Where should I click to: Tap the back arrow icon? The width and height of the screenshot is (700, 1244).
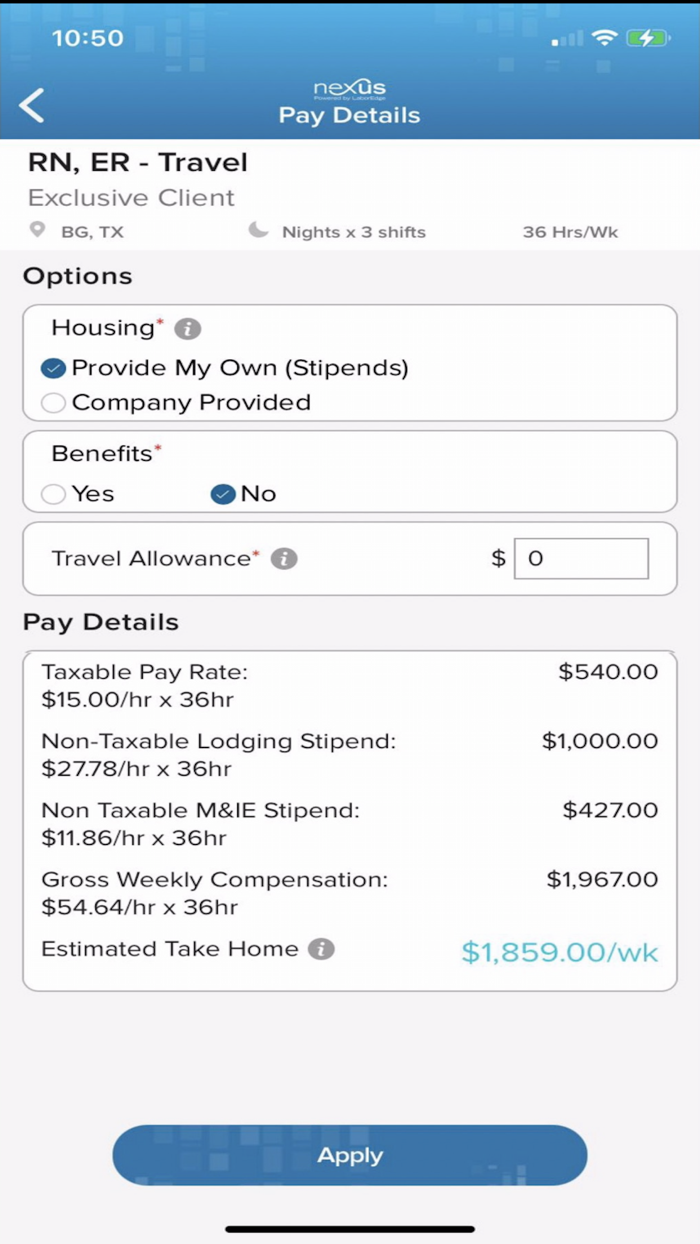(x=32, y=105)
